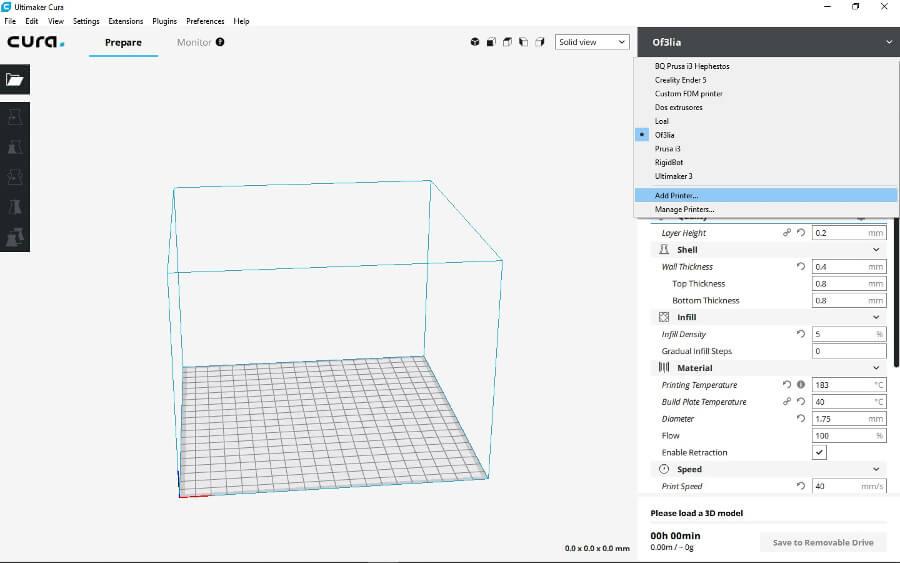
Task: Reset Print Speed with its revert arrow
Action: point(801,486)
